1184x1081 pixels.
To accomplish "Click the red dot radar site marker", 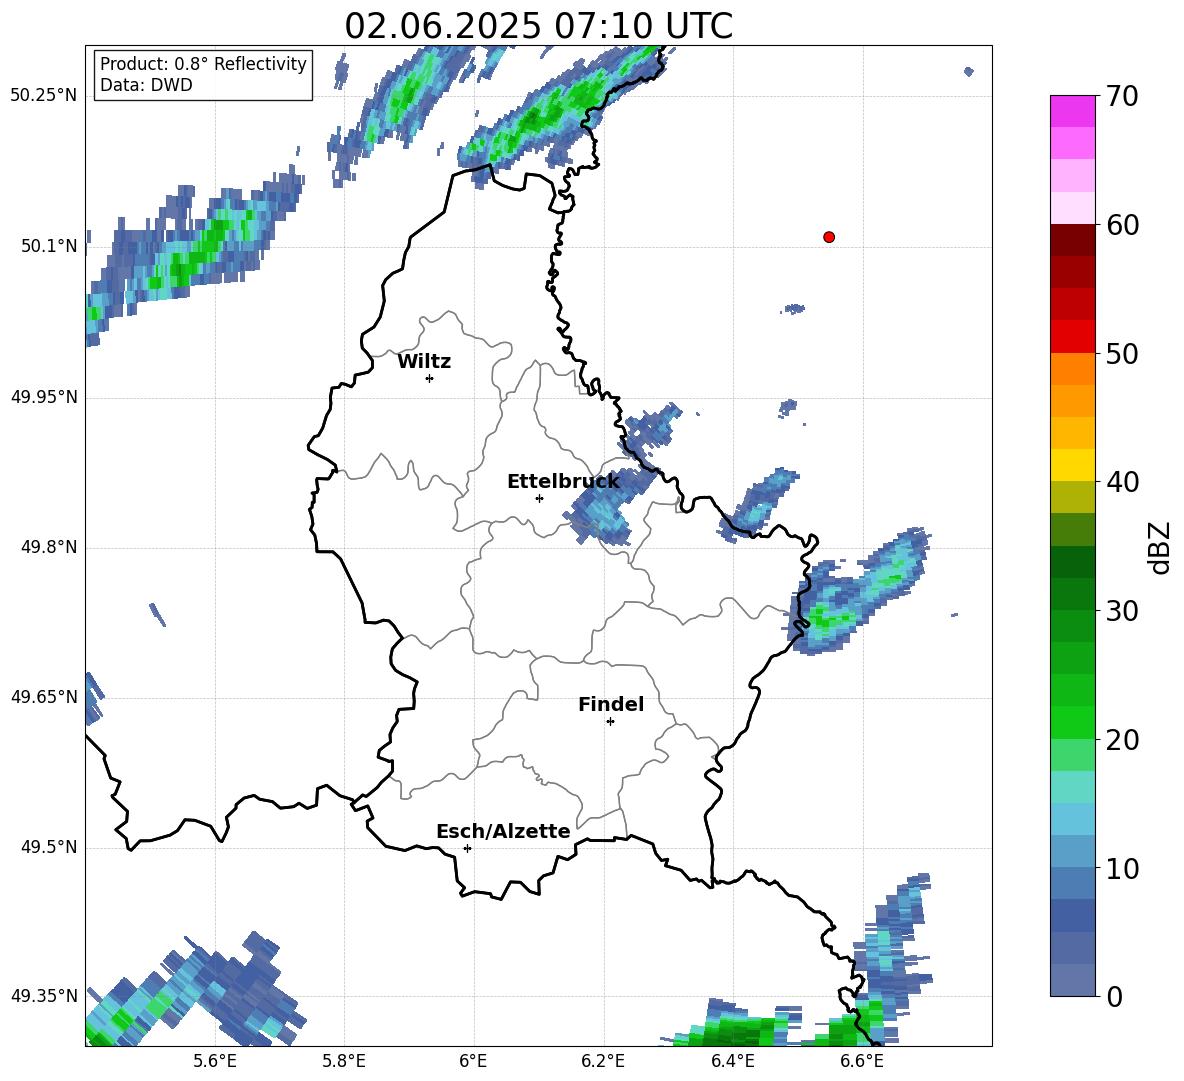I will (x=828, y=237).
